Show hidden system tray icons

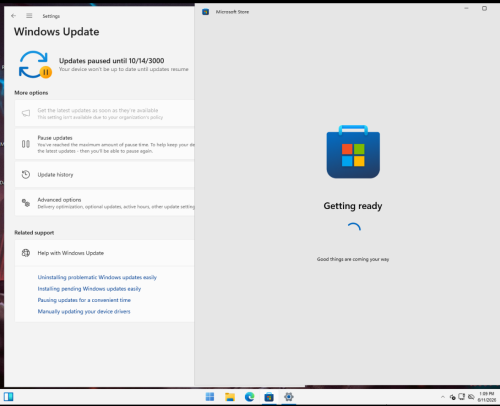coord(443,397)
